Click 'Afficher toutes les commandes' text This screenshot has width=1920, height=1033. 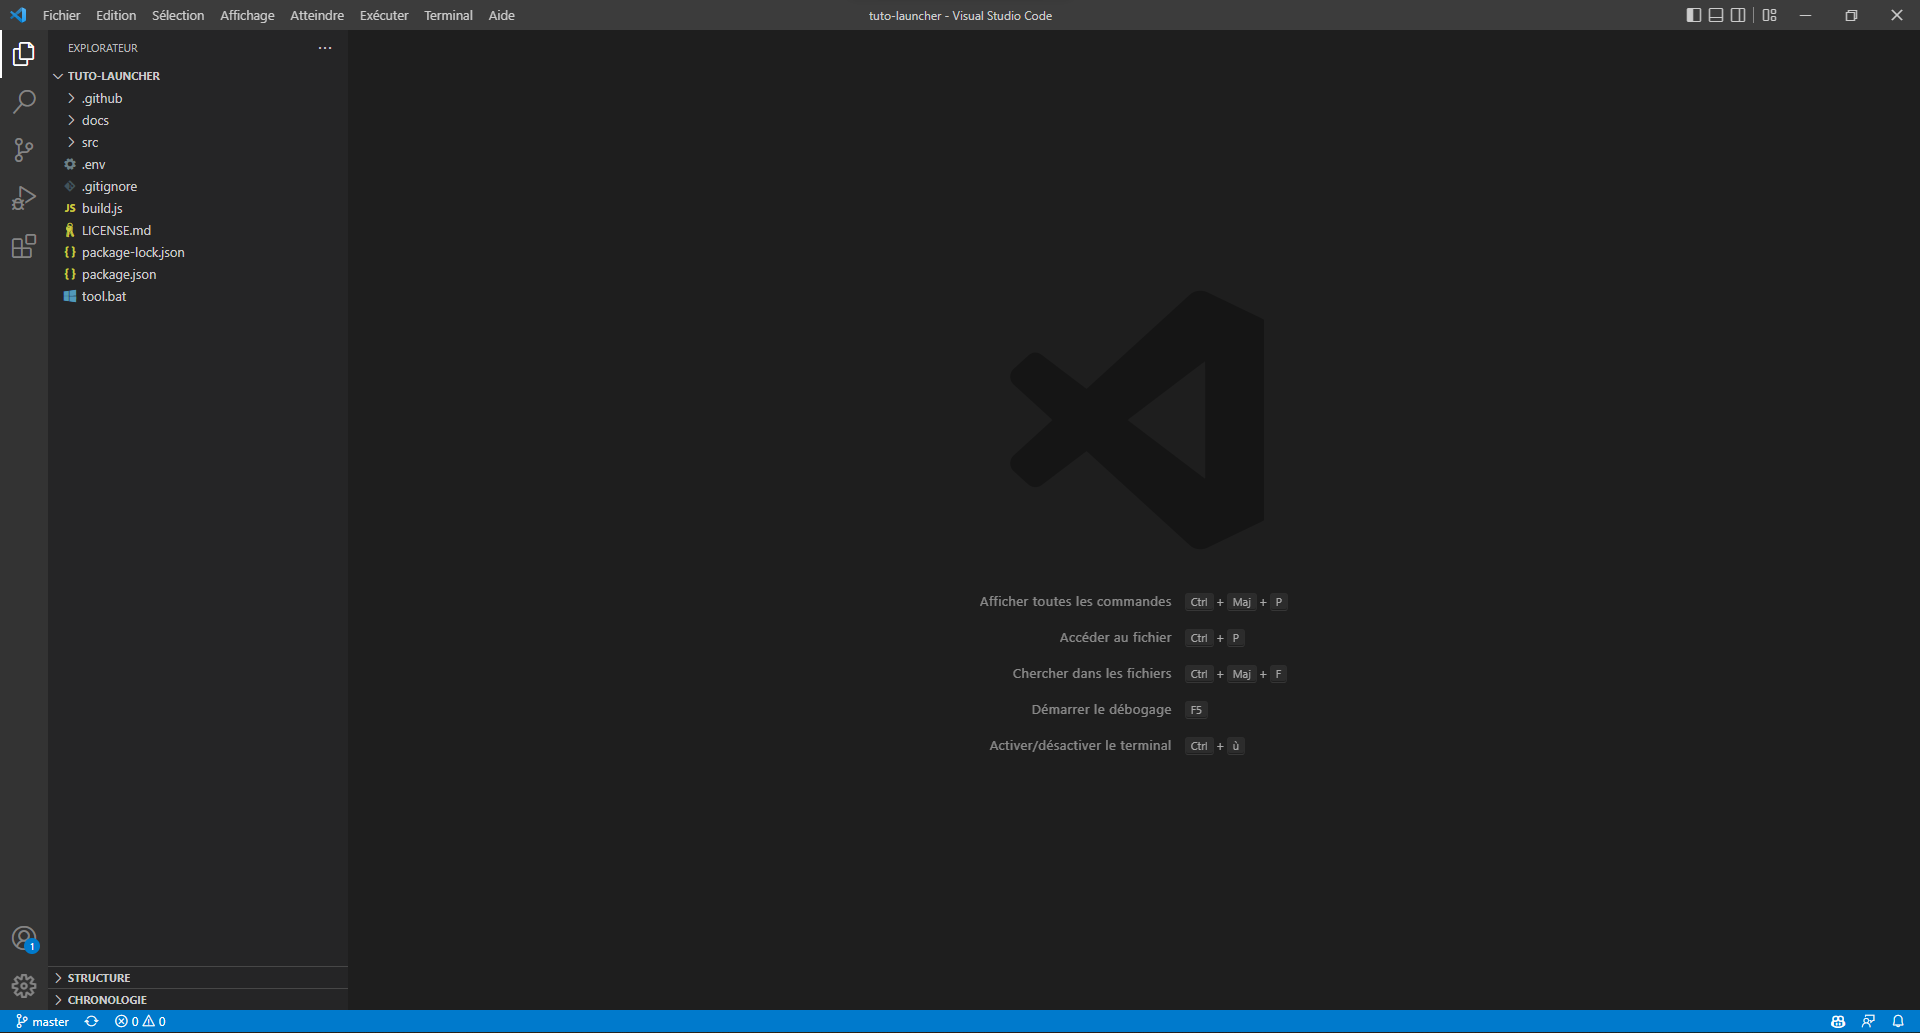click(1075, 601)
